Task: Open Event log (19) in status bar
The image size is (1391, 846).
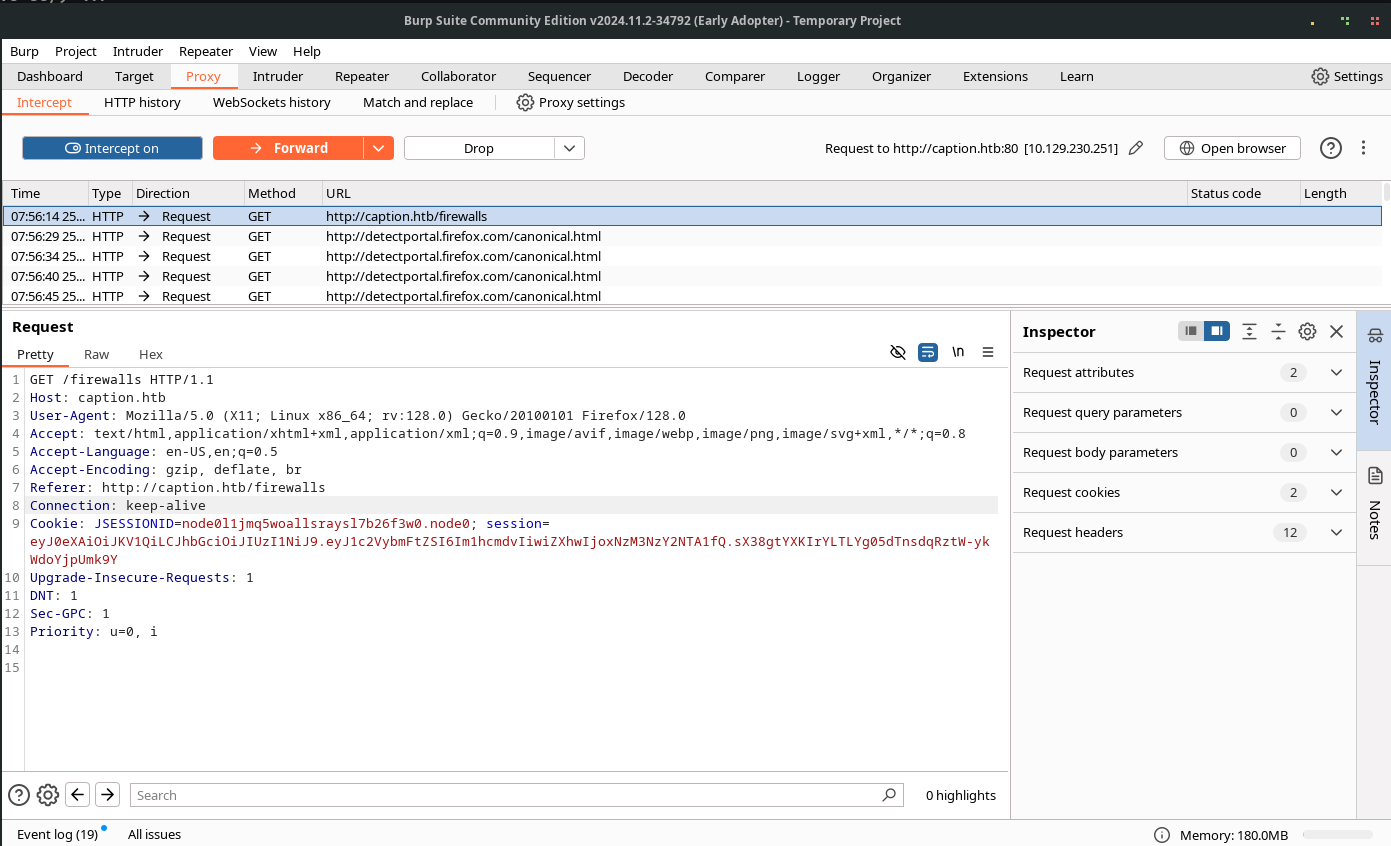Action: pyautogui.click(x=57, y=834)
